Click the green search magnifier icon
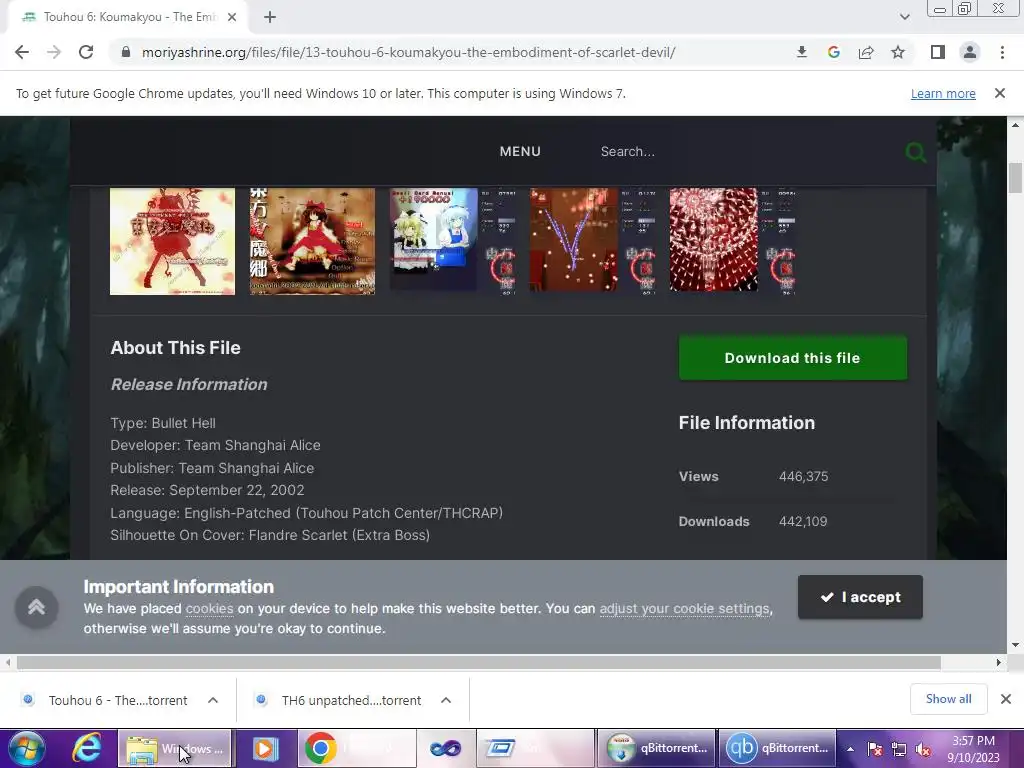The image size is (1024, 768). pyautogui.click(x=916, y=152)
